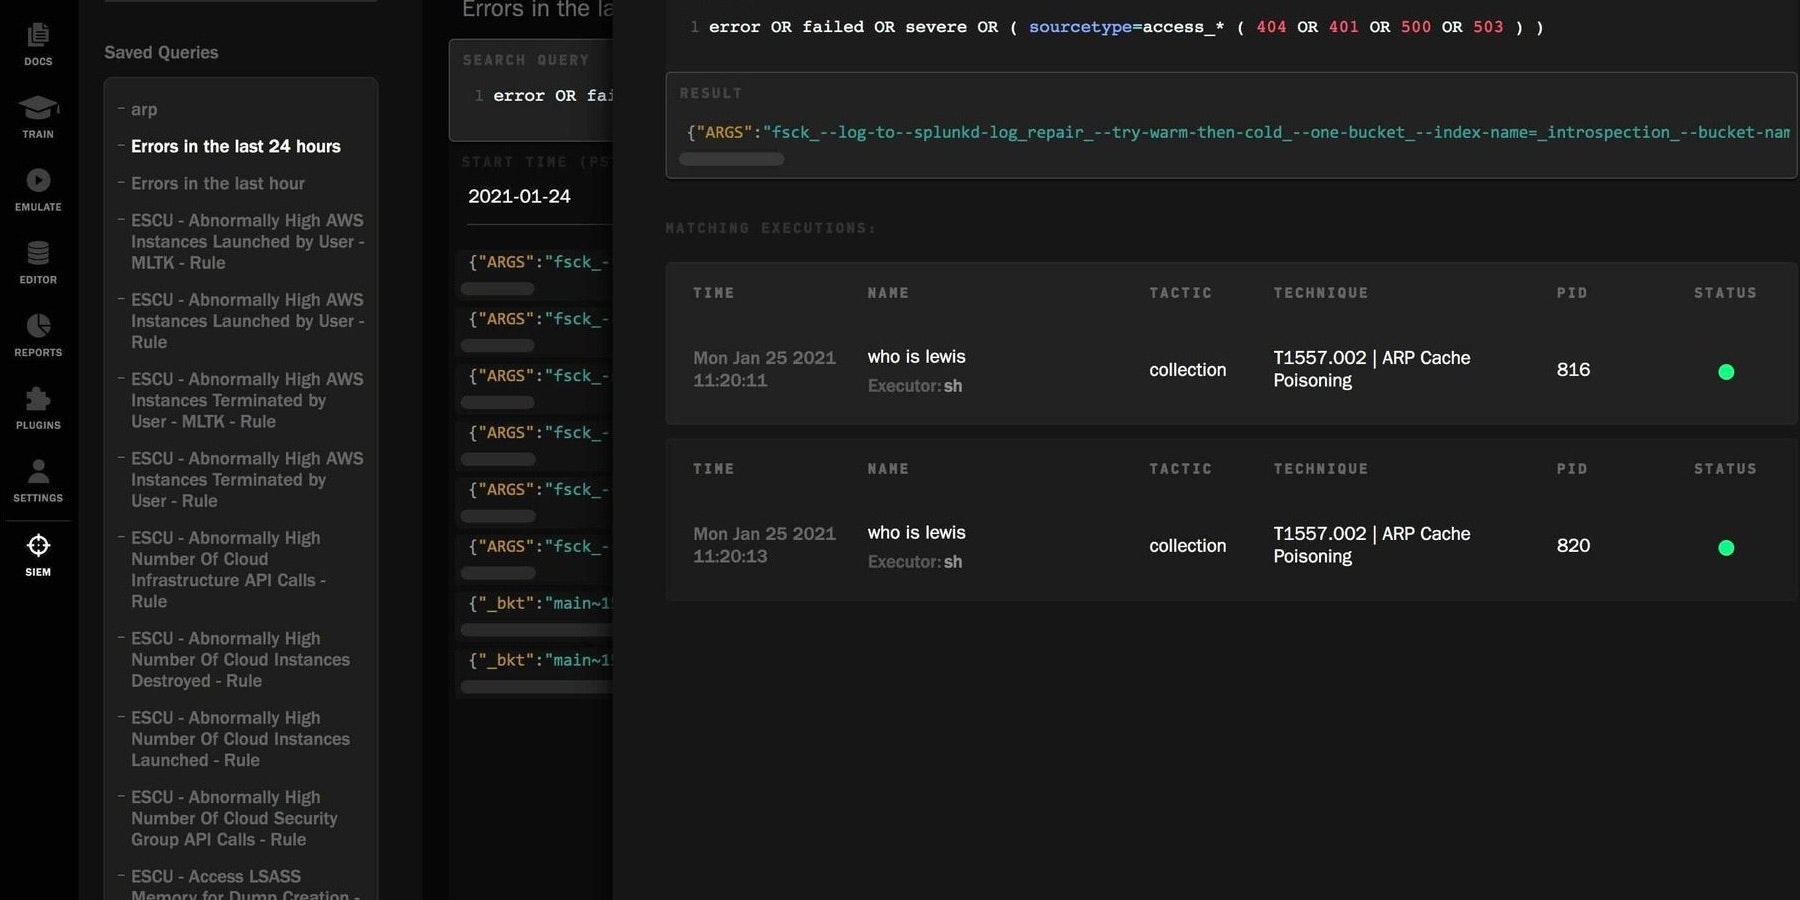1800x900 pixels.
Task: Open ESCU High Number Of Cloud Security Group API Calls
Action: coord(235,818)
